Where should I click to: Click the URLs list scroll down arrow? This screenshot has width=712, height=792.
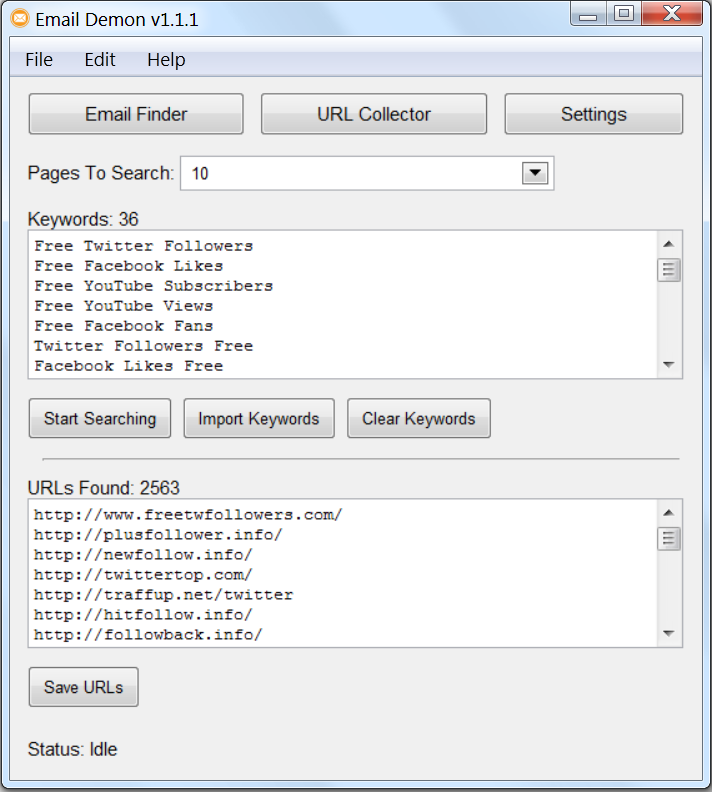(x=669, y=633)
